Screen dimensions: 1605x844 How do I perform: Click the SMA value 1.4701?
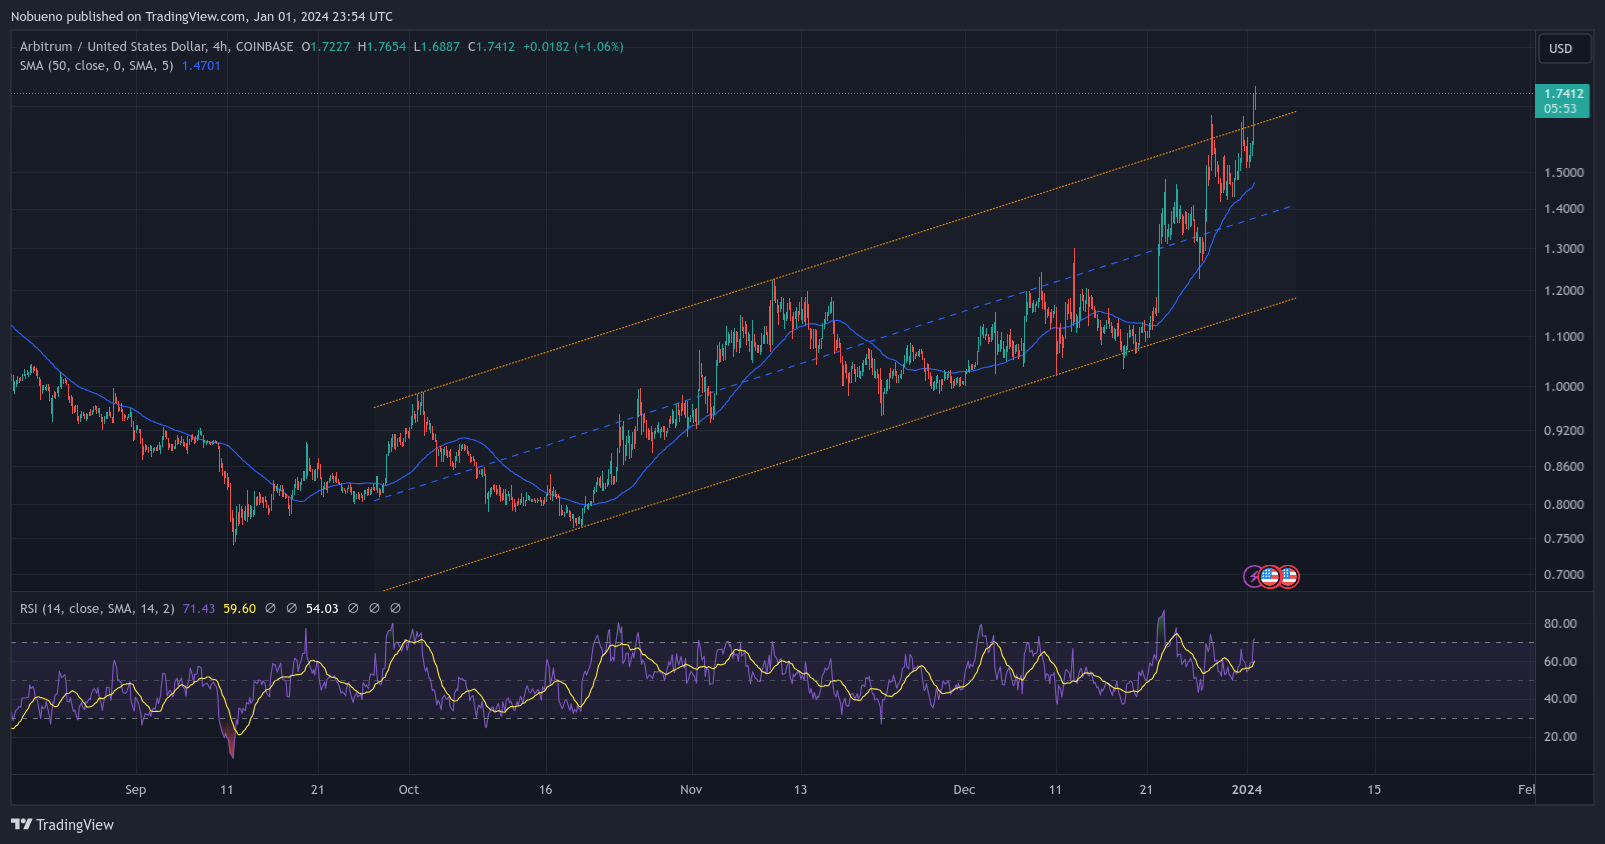201,66
